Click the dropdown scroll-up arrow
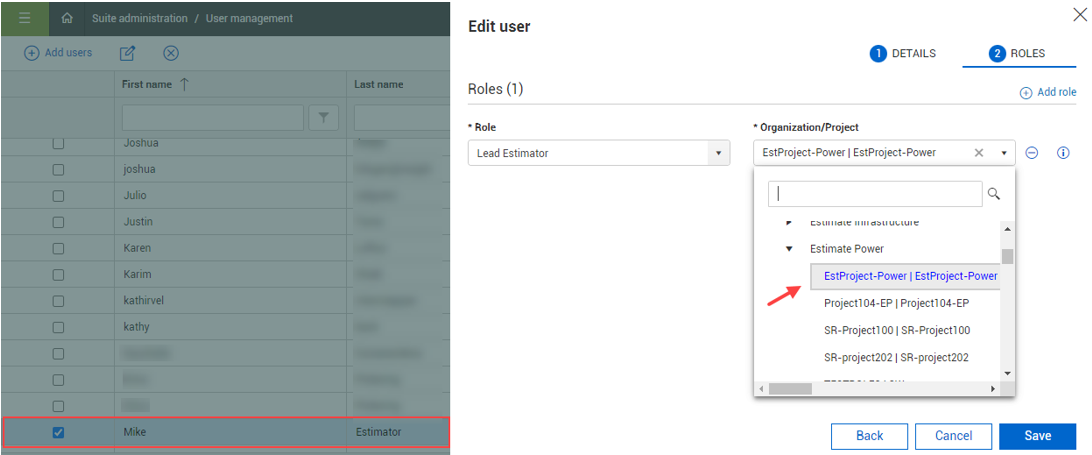 click(1007, 229)
